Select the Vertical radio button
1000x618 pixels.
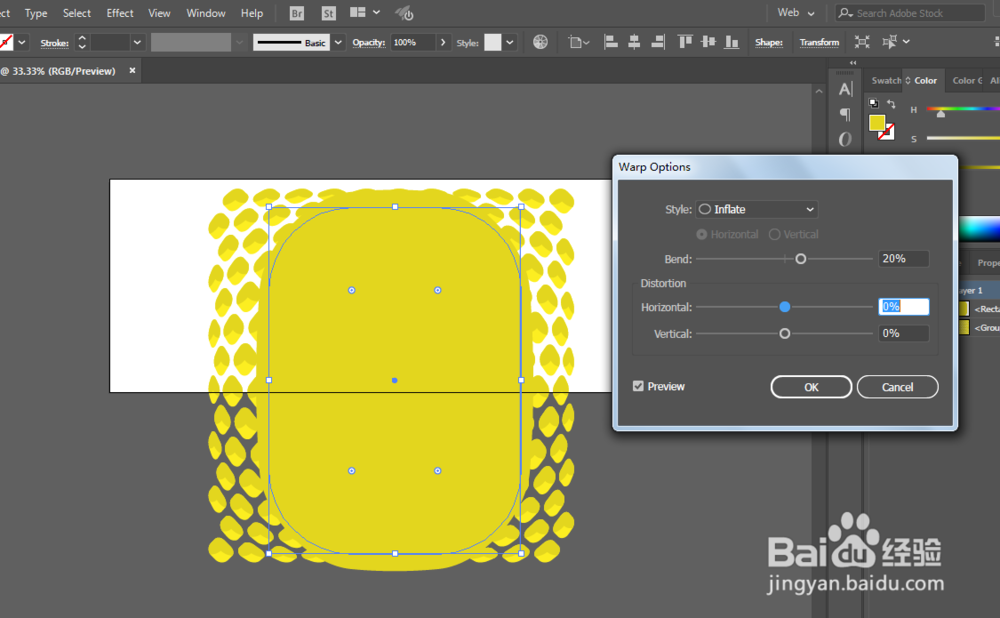tap(774, 234)
